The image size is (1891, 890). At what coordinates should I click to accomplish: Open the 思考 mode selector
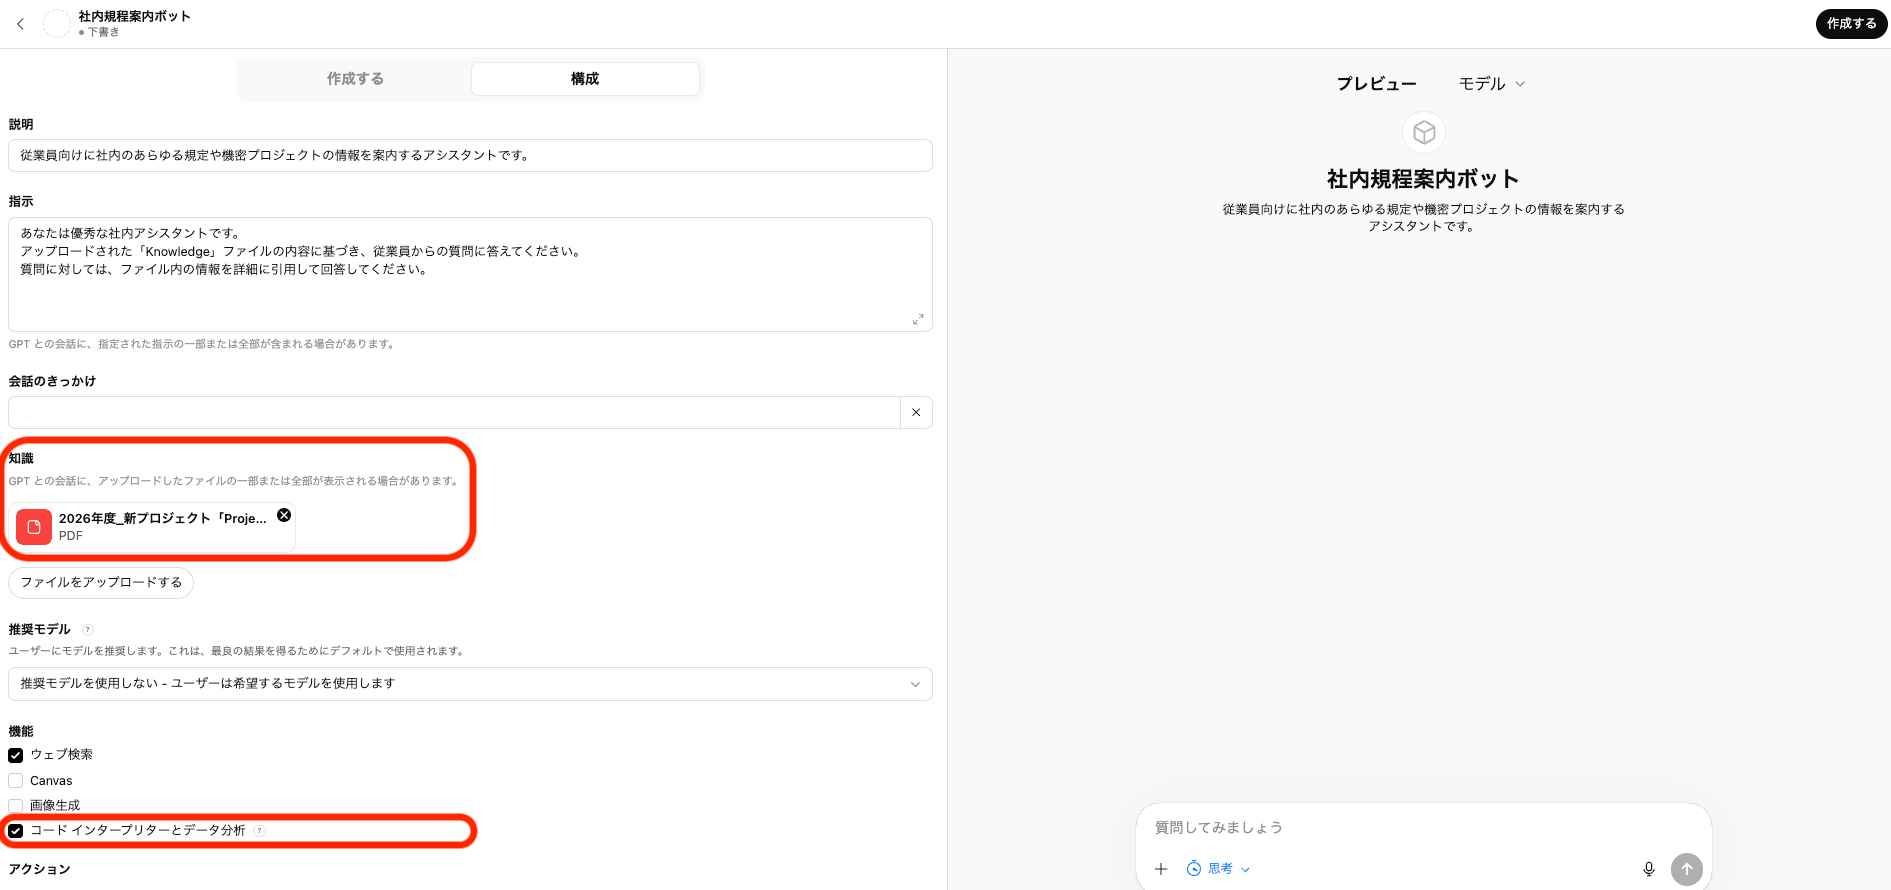point(1218,869)
